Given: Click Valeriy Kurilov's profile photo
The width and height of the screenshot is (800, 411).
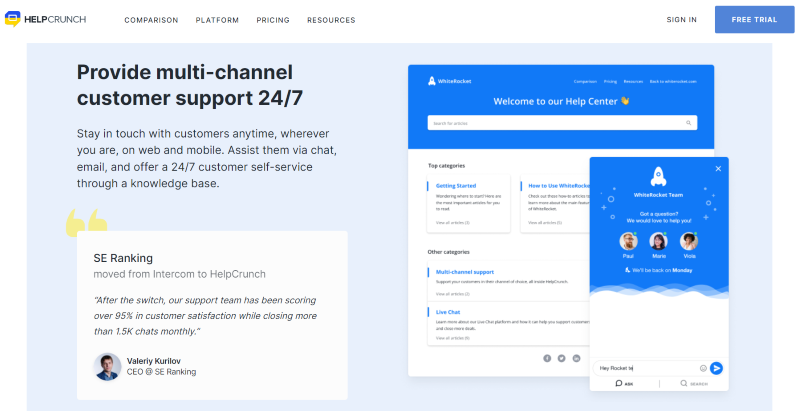Looking at the screenshot, I should tap(108, 367).
